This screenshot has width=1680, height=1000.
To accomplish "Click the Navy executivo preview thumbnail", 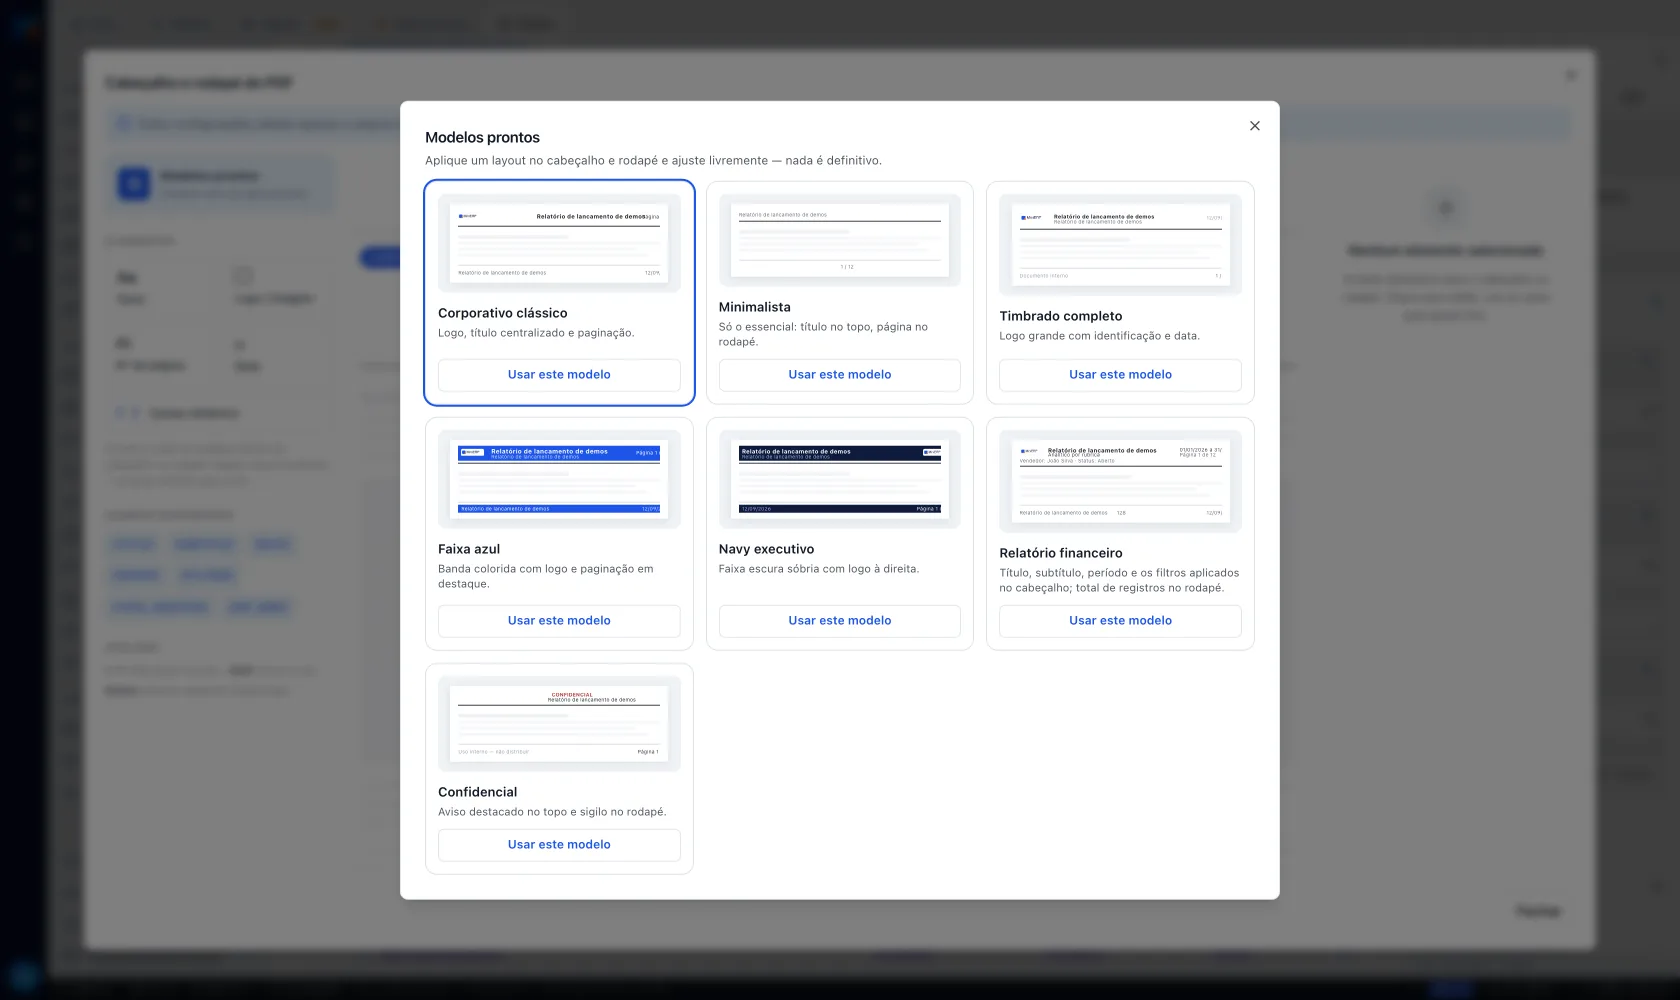I will (840, 479).
